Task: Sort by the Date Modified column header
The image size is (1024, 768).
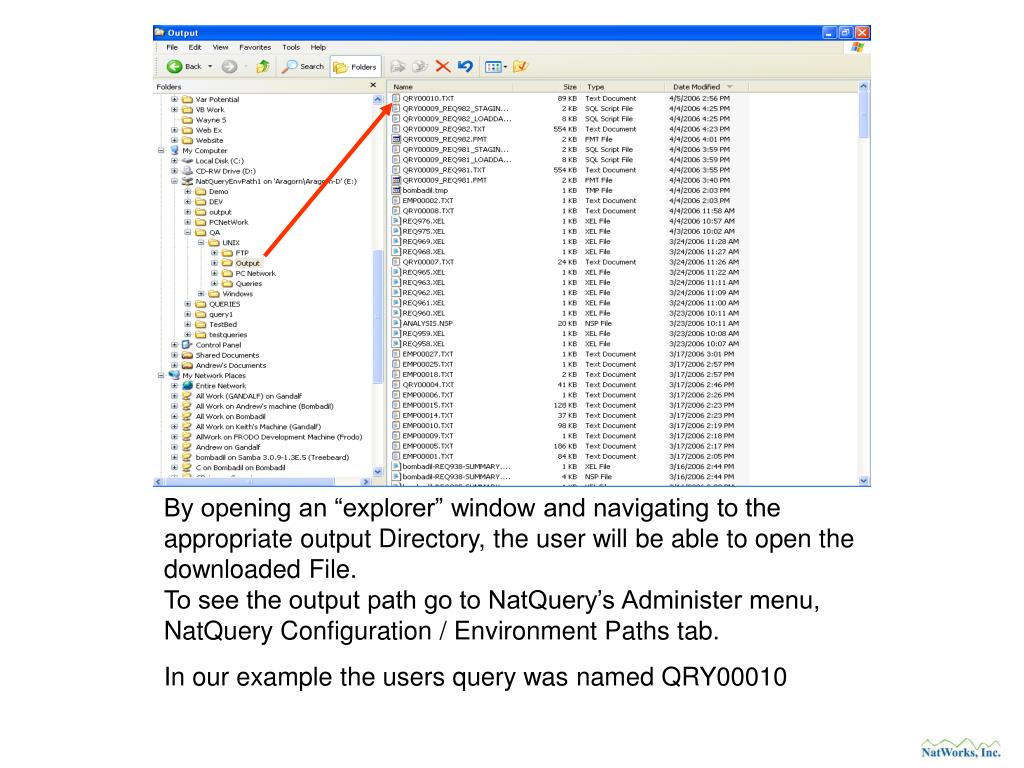Action: [x=707, y=87]
